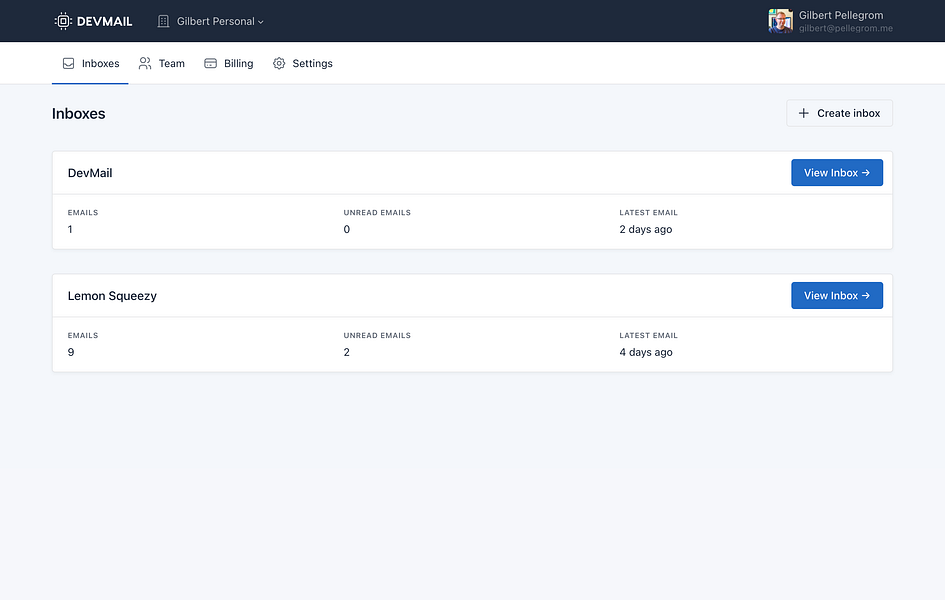The image size is (945, 600).
Task: Expand the workspace switcher chevron
Action: (258, 20)
